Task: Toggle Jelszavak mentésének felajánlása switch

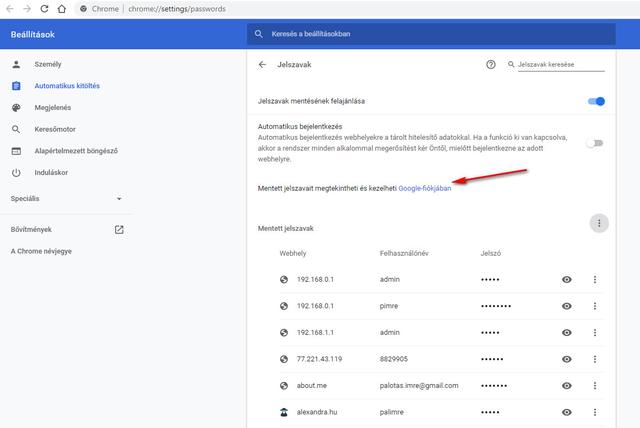Action: pyautogui.click(x=596, y=101)
